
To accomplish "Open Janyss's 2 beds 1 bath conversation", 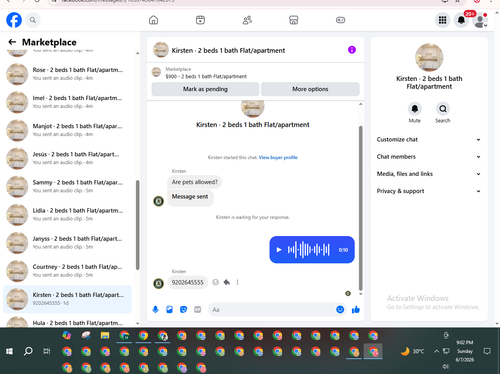I will tap(67, 243).
